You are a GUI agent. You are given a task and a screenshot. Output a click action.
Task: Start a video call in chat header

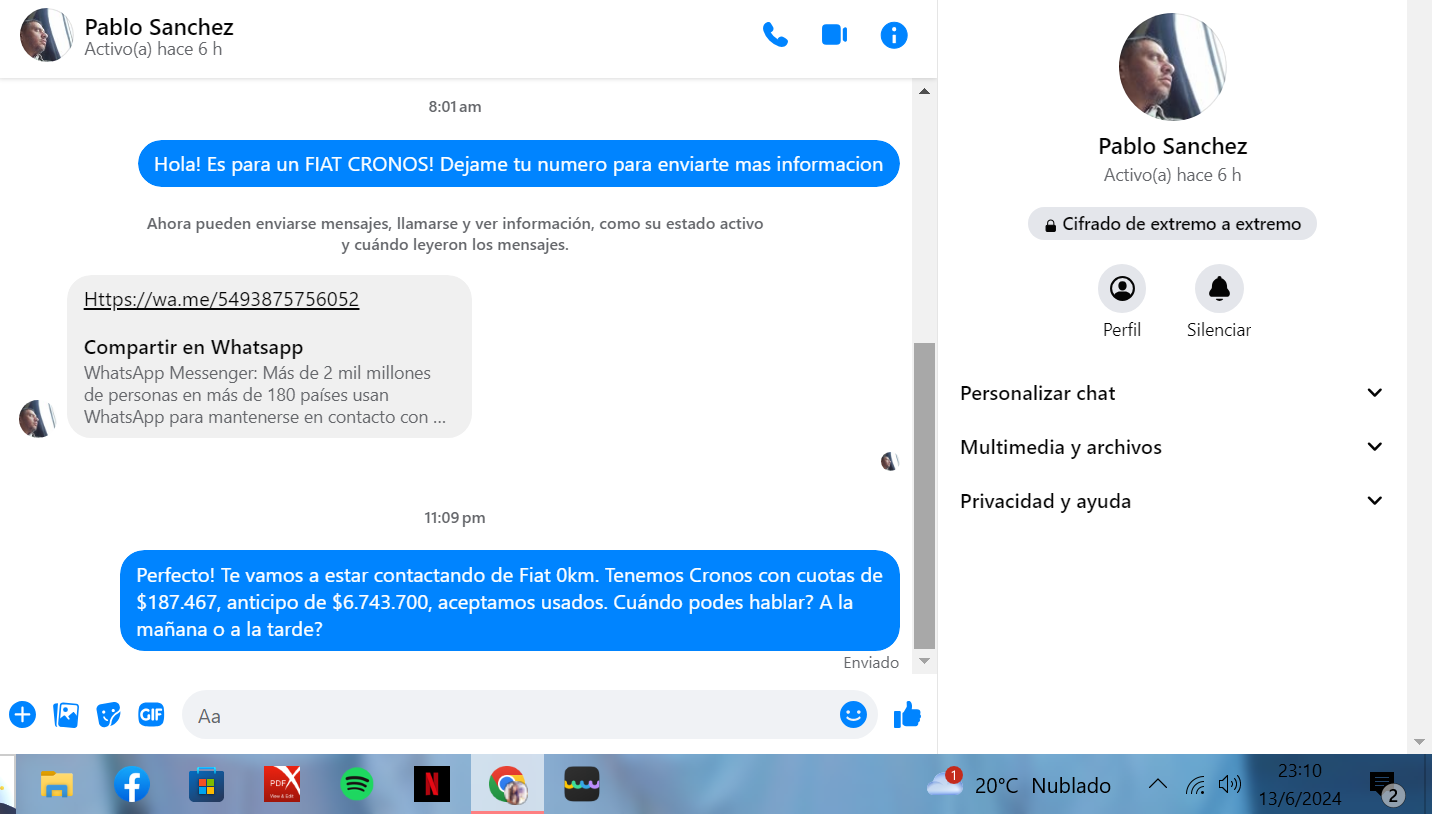tap(834, 35)
